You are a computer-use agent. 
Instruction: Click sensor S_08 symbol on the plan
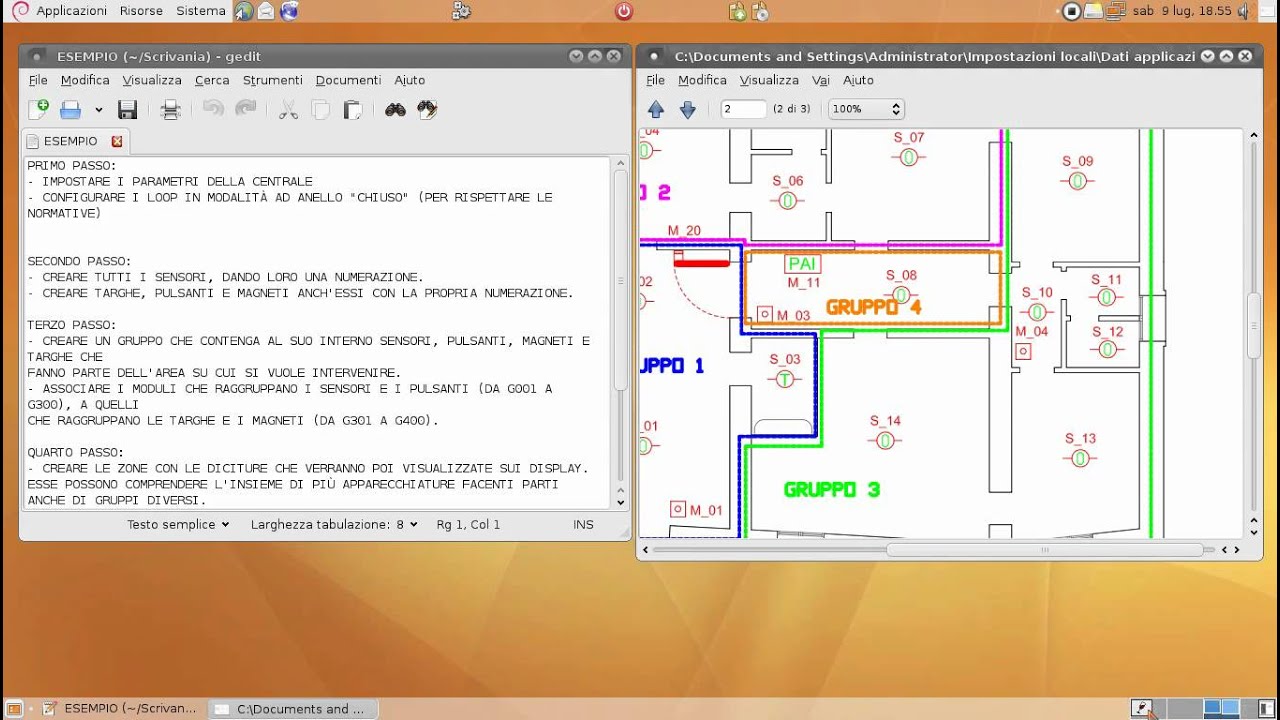point(902,295)
